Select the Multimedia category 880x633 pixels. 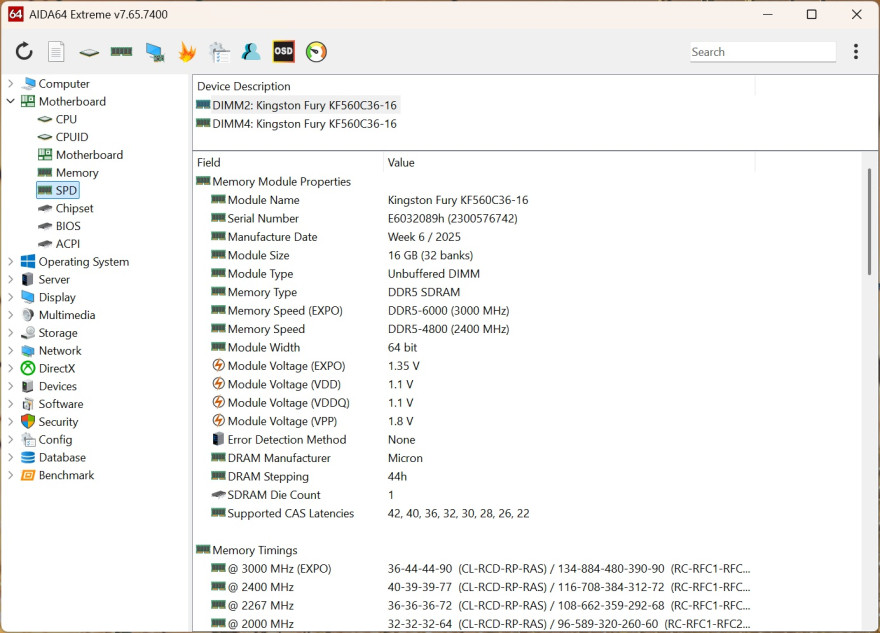point(58,315)
